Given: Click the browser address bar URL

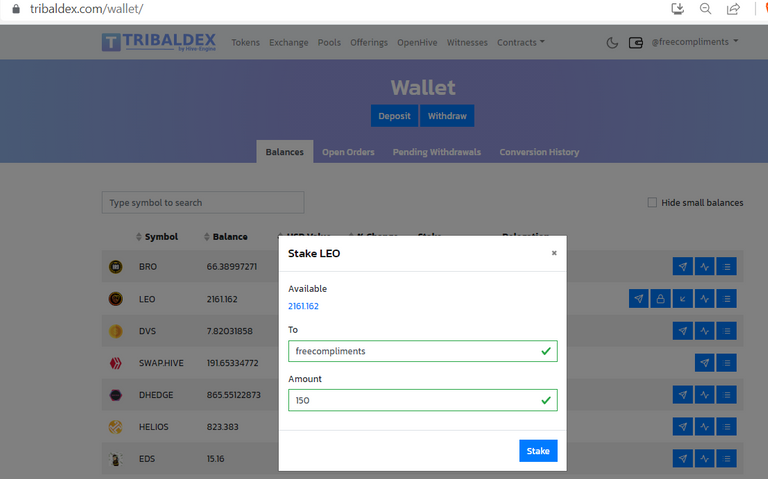Looking at the screenshot, I should (x=86, y=9).
